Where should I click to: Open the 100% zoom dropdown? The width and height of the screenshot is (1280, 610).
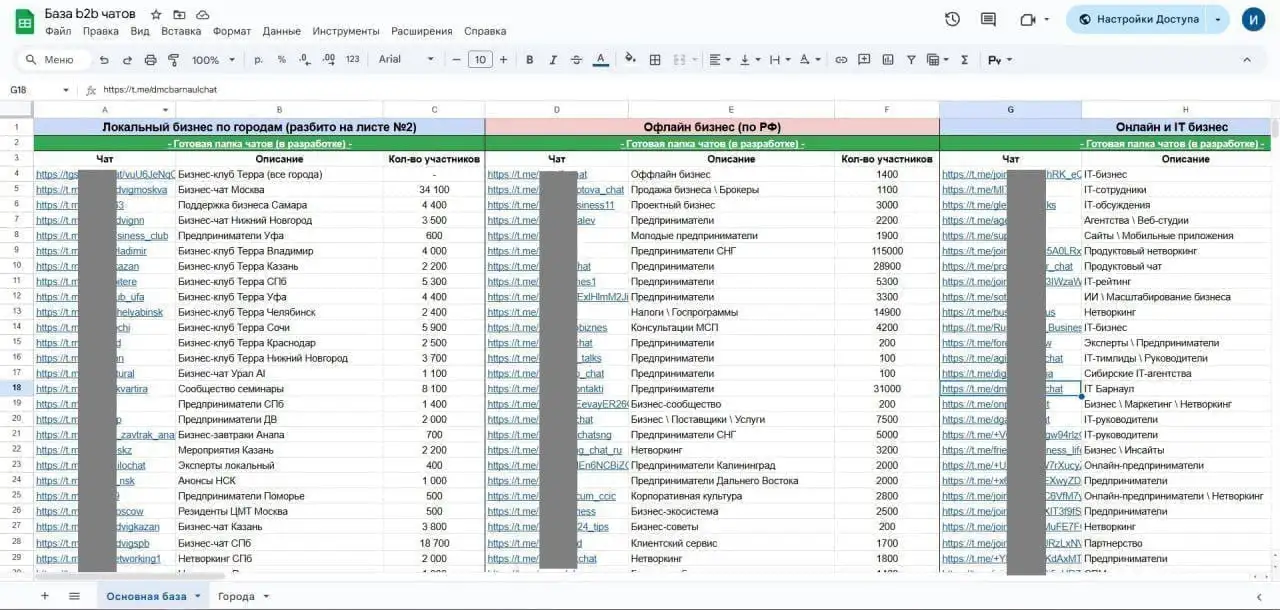212,60
